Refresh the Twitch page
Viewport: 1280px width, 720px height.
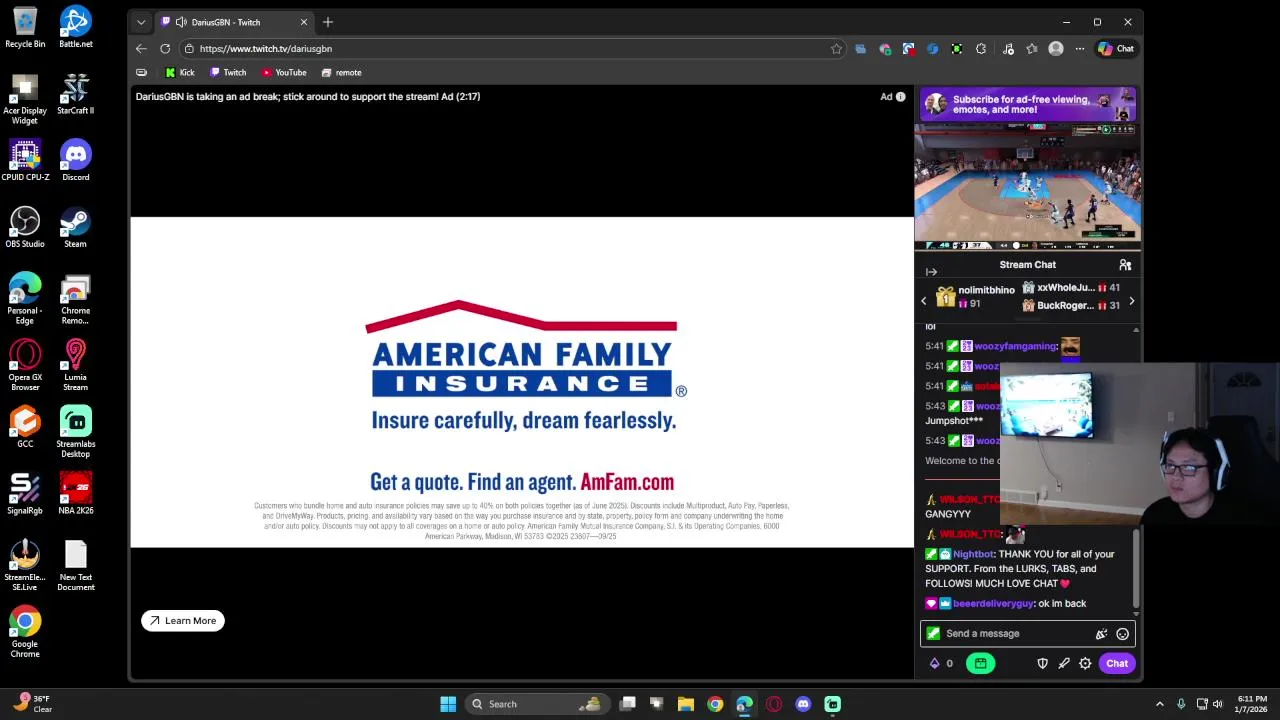[x=165, y=48]
